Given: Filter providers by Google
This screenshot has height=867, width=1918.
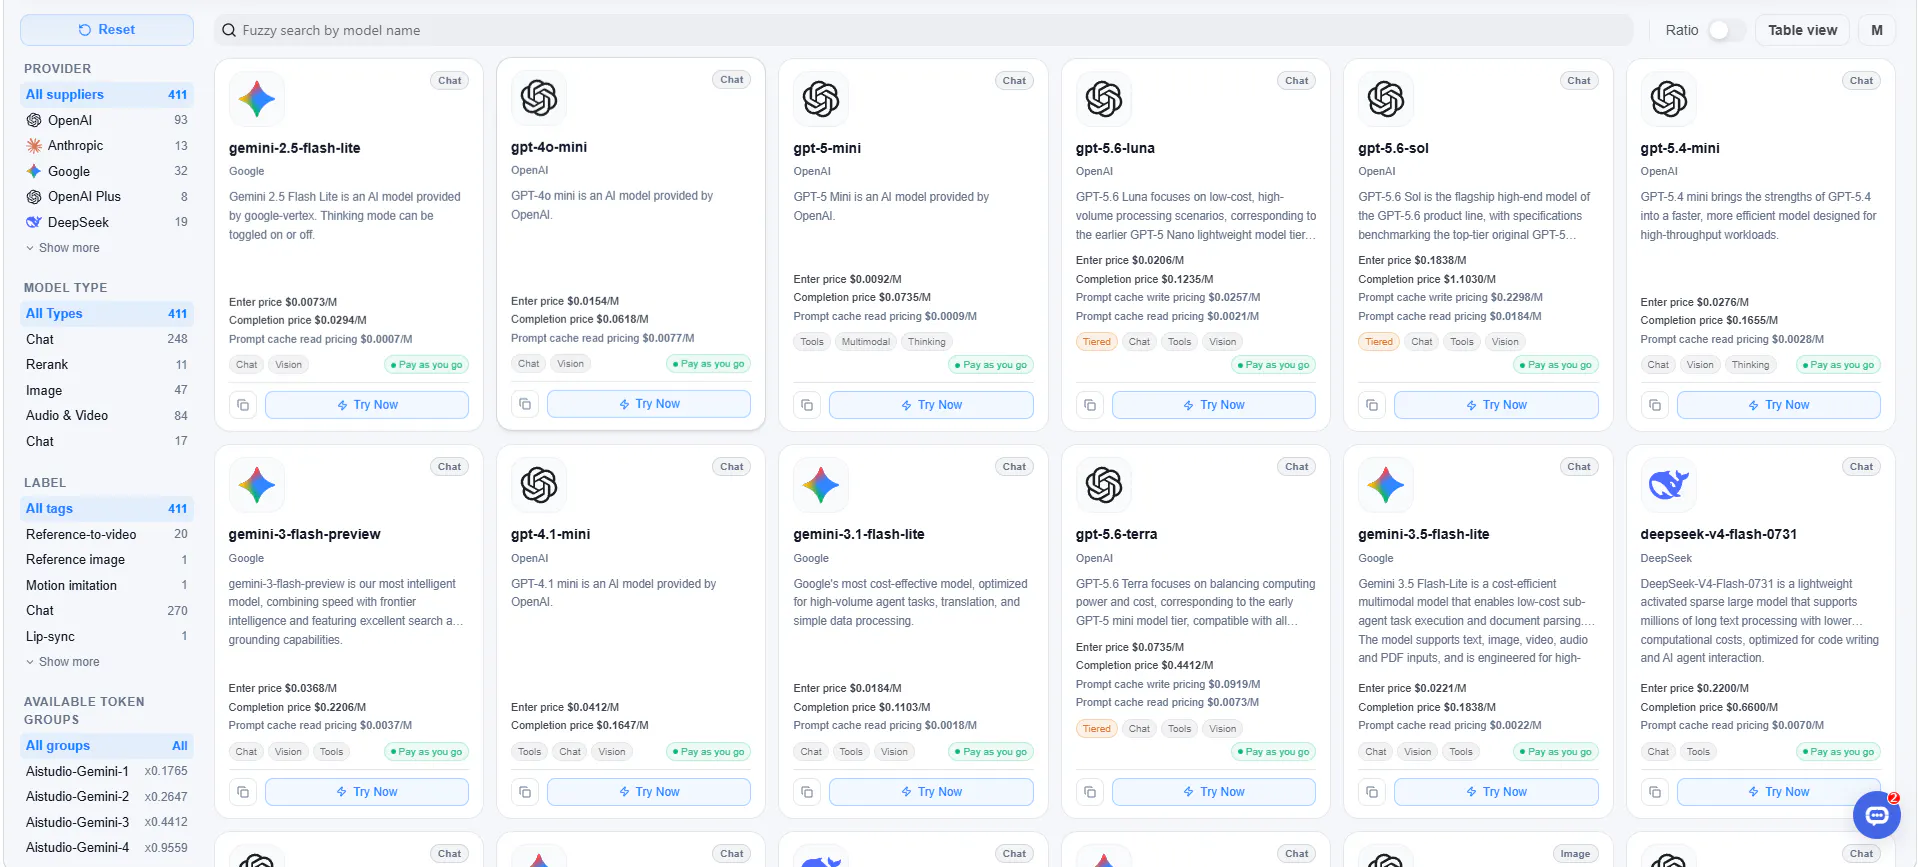Looking at the screenshot, I should click(107, 171).
